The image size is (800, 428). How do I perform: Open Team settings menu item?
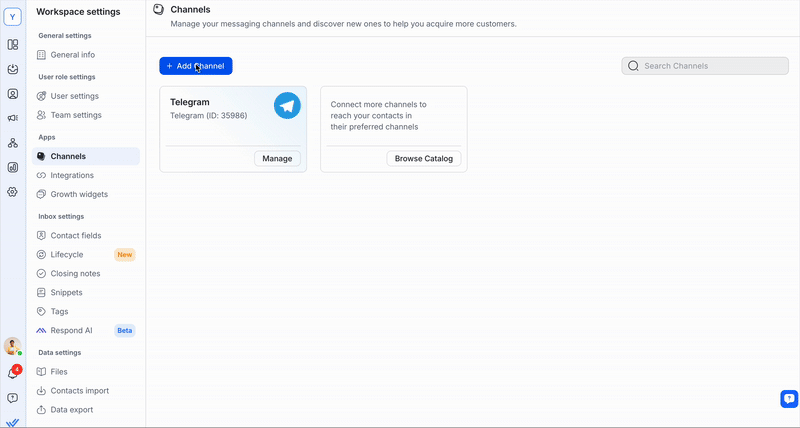click(76, 115)
